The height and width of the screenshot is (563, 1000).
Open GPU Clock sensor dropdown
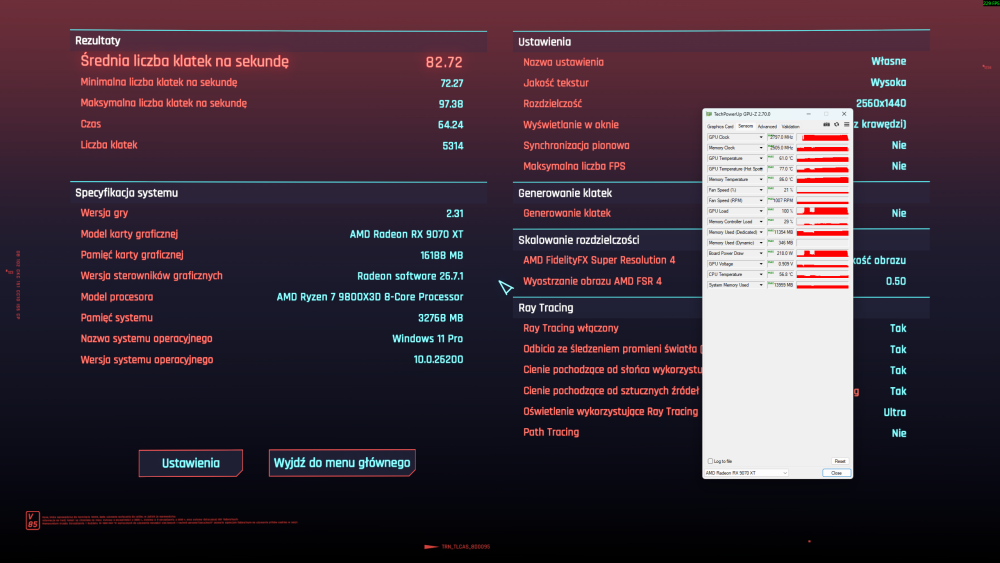tap(761, 137)
